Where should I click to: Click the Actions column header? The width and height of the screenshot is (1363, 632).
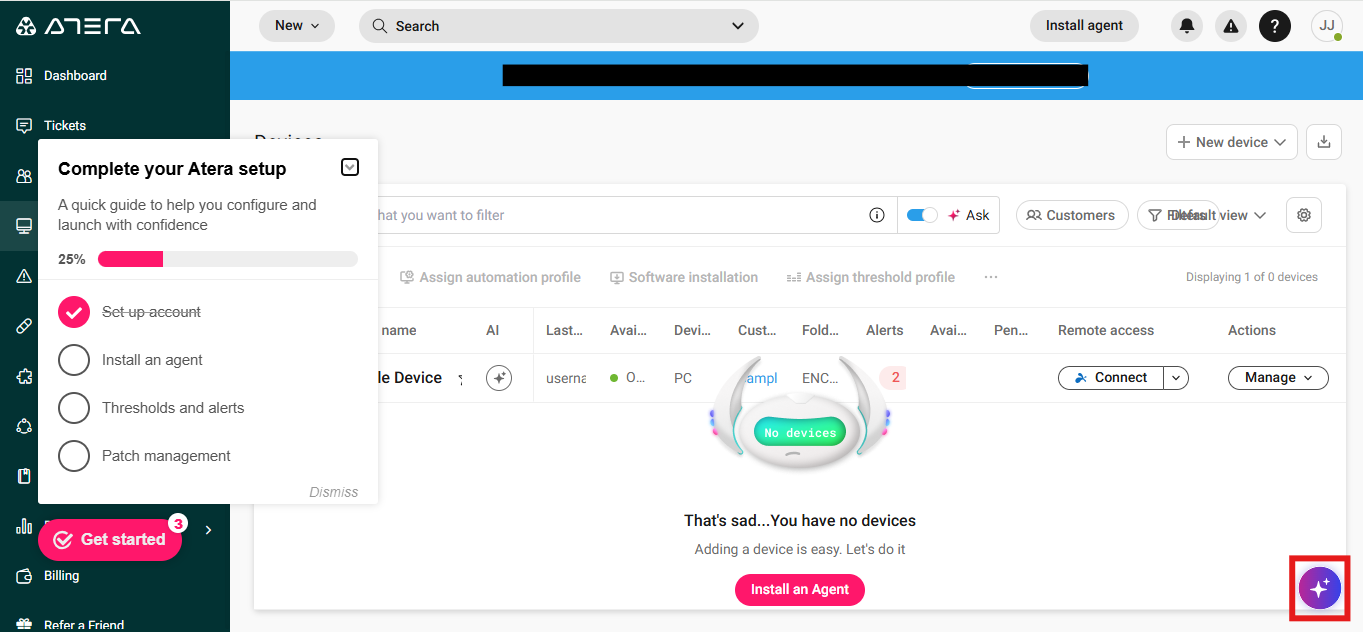coord(1252,330)
